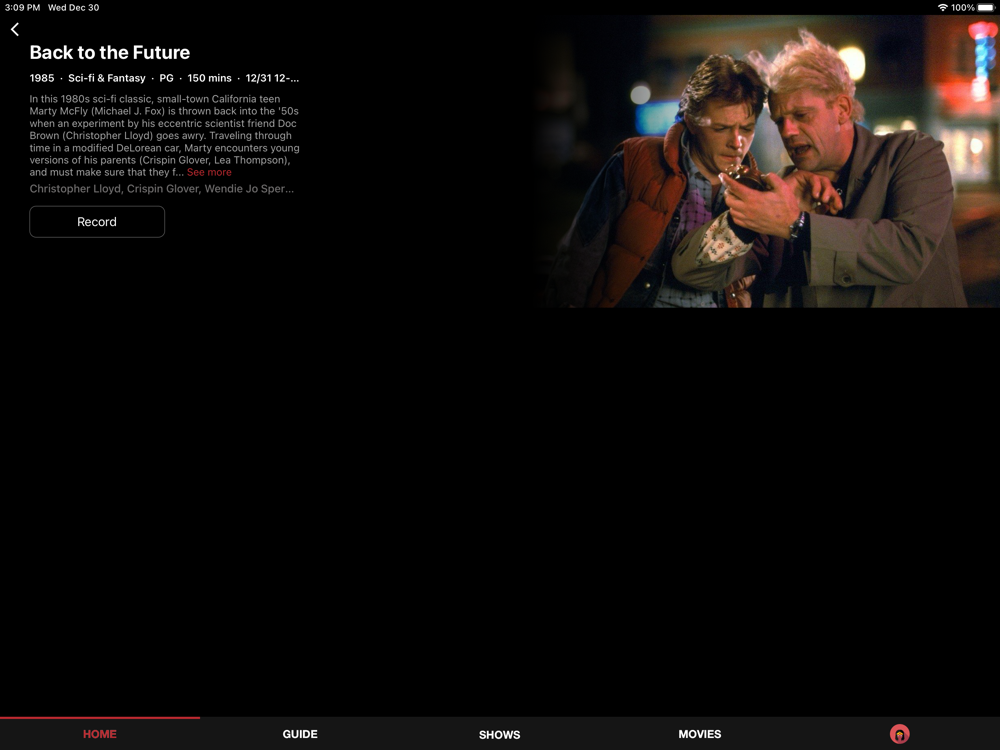Tap the movie synopsis paragraph
This screenshot has width=1000, height=750.
coord(165,135)
